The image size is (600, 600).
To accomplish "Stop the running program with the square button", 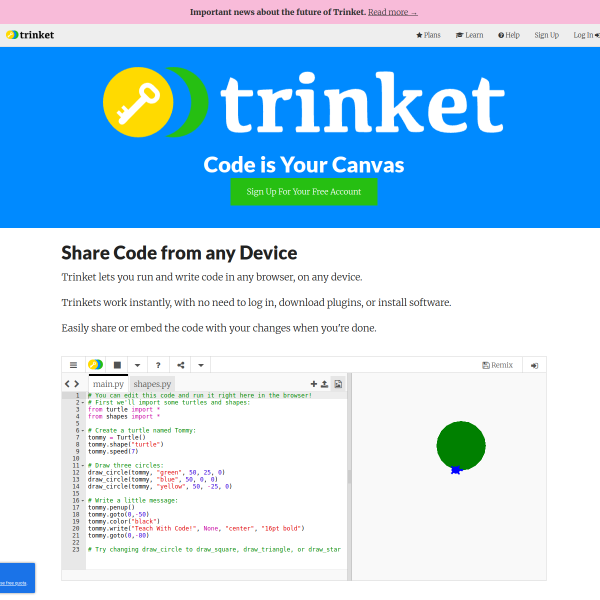I will click(117, 365).
